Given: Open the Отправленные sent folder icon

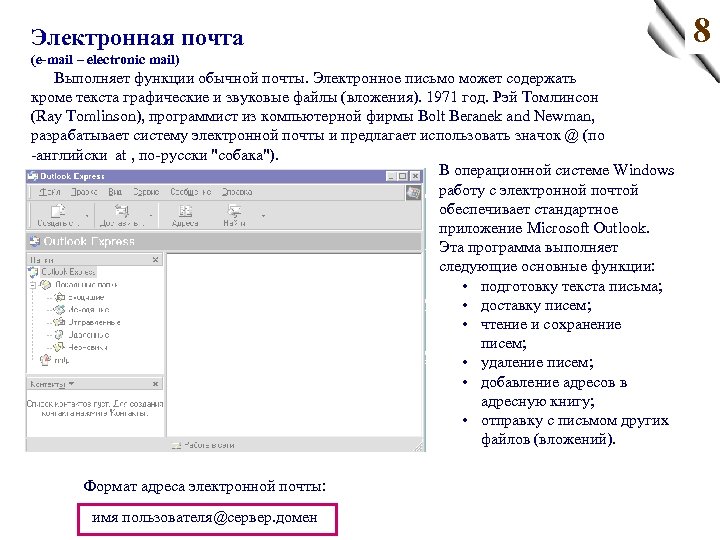Looking at the screenshot, I should coord(59,322).
